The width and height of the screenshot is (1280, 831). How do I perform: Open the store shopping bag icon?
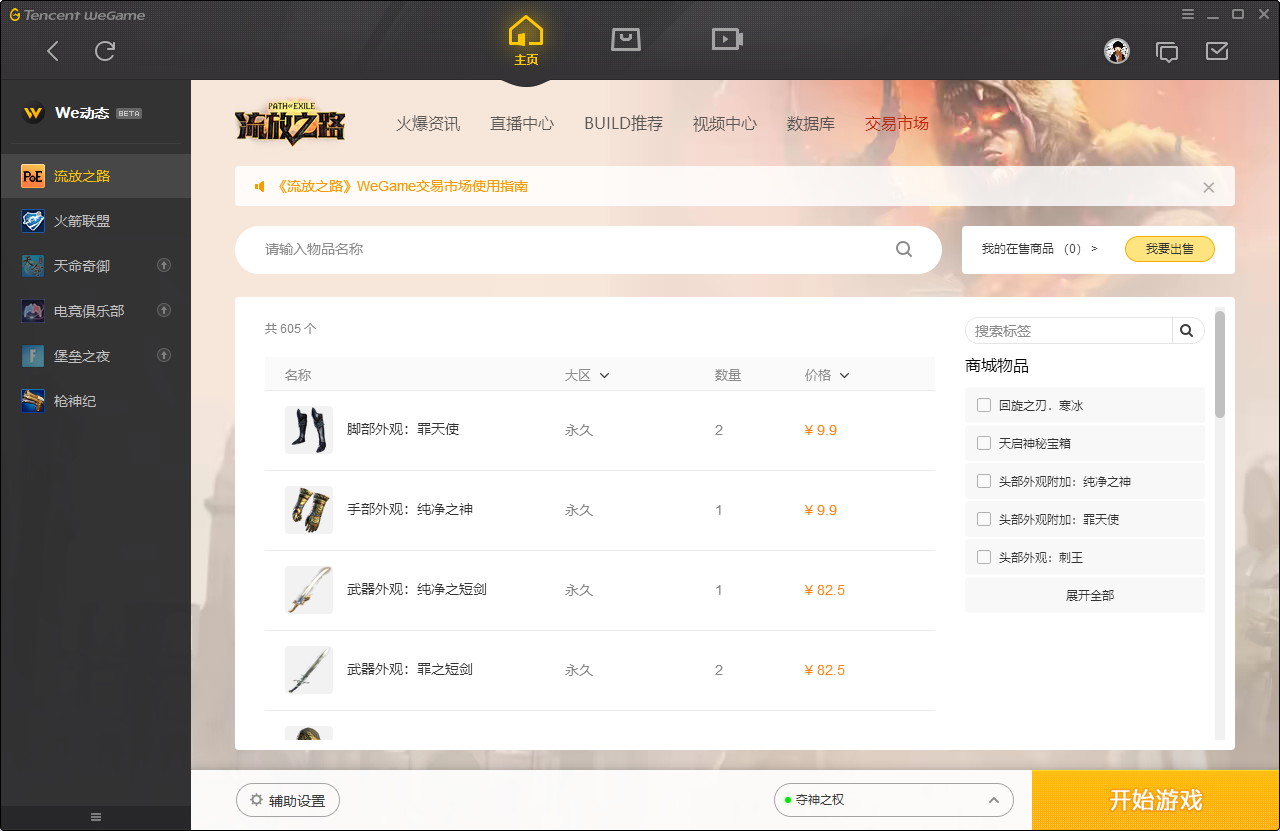pos(626,39)
